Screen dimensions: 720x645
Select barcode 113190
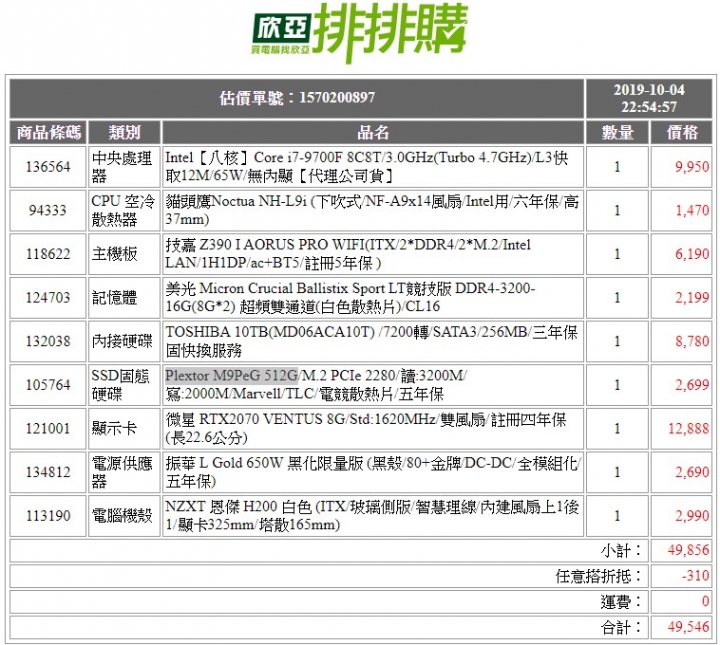[48, 516]
